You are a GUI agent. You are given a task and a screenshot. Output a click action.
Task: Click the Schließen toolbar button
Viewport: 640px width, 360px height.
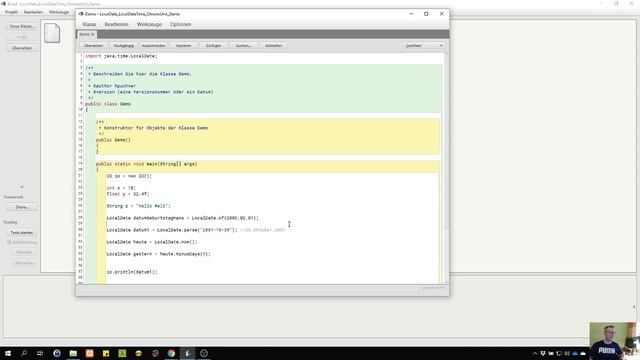(x=273, y=46)
